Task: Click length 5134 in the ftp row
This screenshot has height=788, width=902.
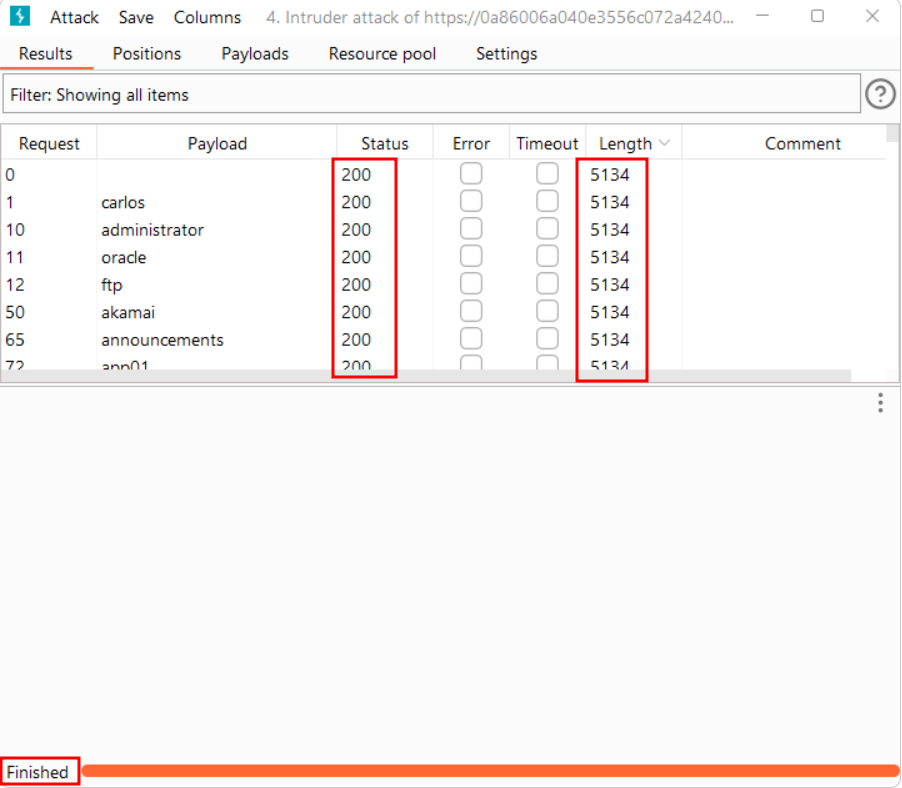Action: click(610, 285)
